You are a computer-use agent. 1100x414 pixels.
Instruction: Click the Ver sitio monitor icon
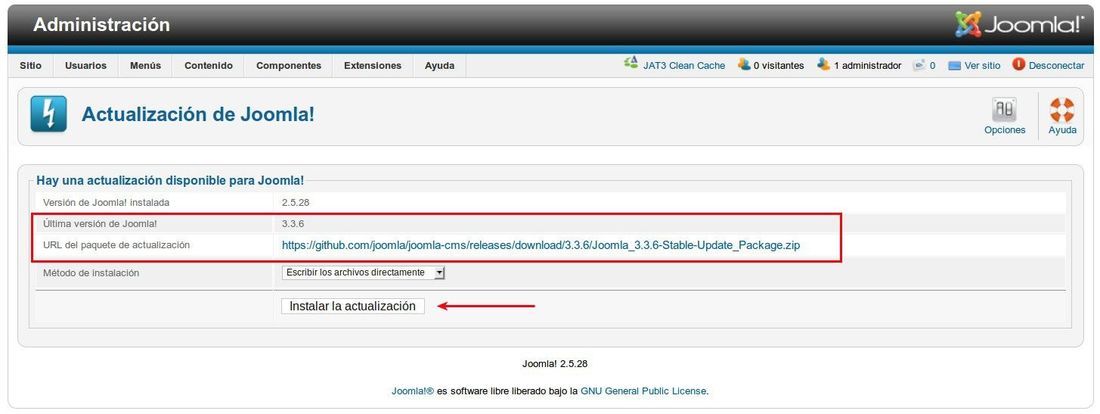(x=954, y=65)
